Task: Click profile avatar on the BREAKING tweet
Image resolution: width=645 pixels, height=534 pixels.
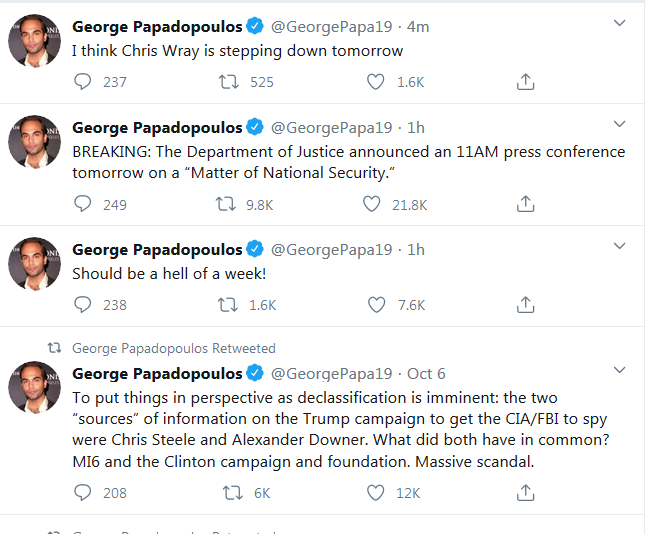Action: 35,142
